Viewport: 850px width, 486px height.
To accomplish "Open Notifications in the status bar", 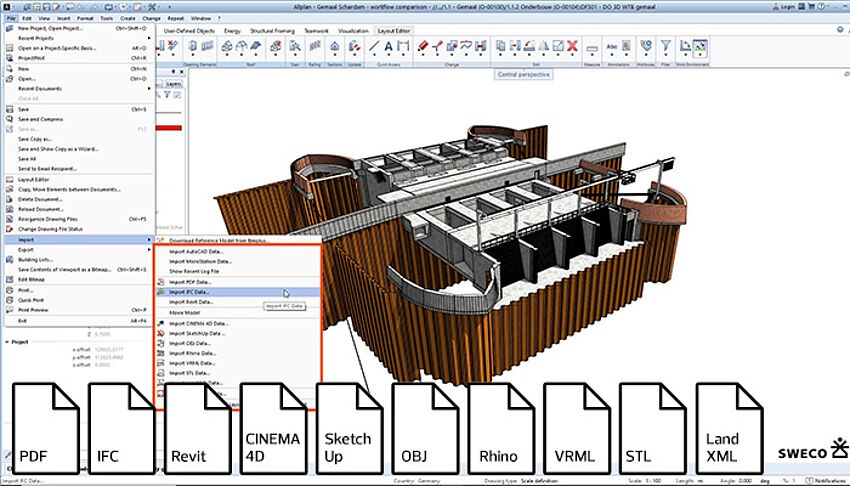I will (823, 480).
